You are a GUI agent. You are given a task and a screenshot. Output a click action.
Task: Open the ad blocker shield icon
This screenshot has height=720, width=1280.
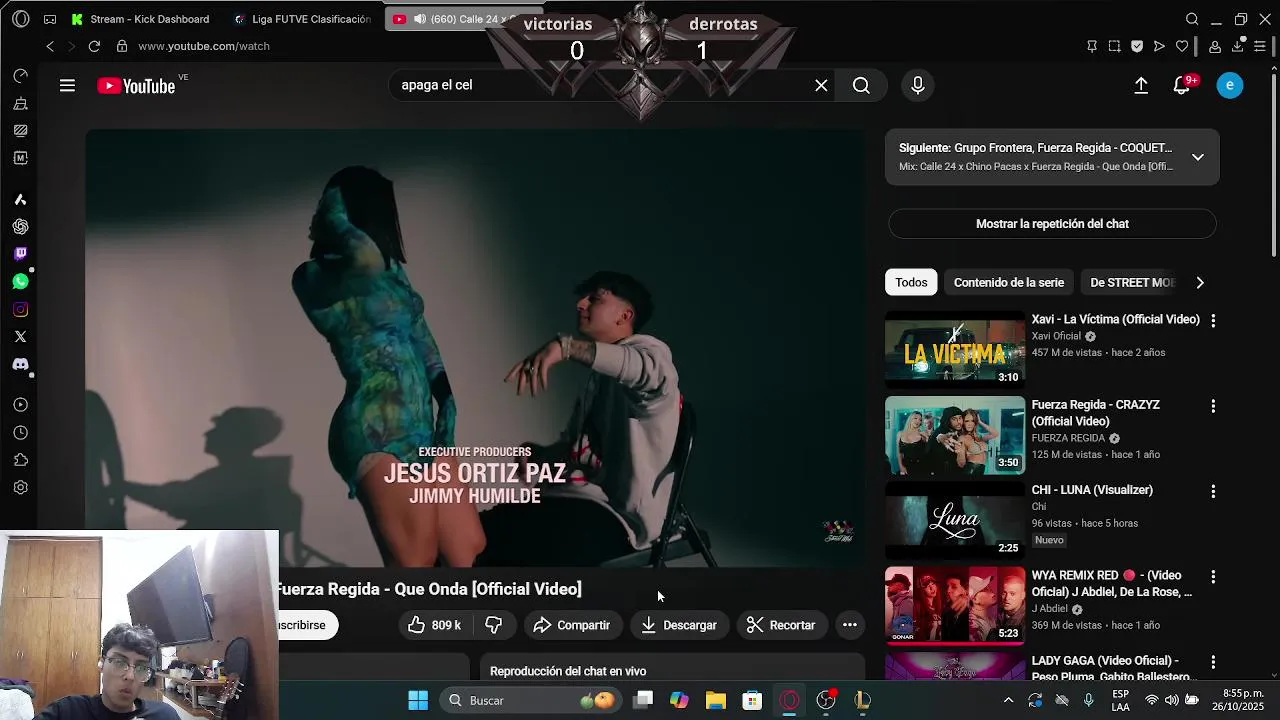[1137, 46]
